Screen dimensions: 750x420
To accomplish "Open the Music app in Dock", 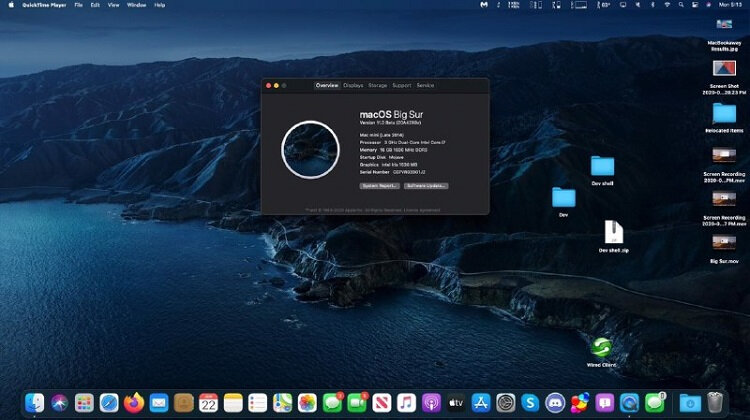I will [x=407, y=403].
